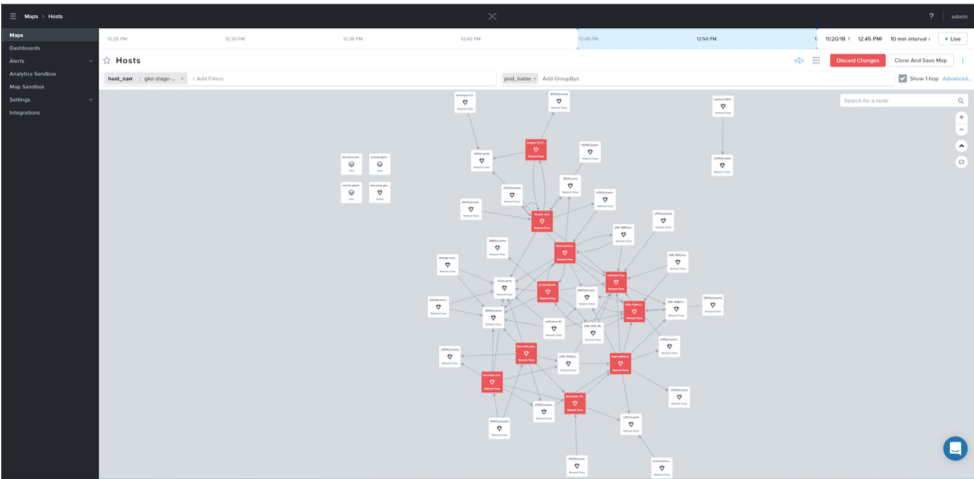
Task: Switch to the graph topology view icon
Action: (x=799, y=61)
